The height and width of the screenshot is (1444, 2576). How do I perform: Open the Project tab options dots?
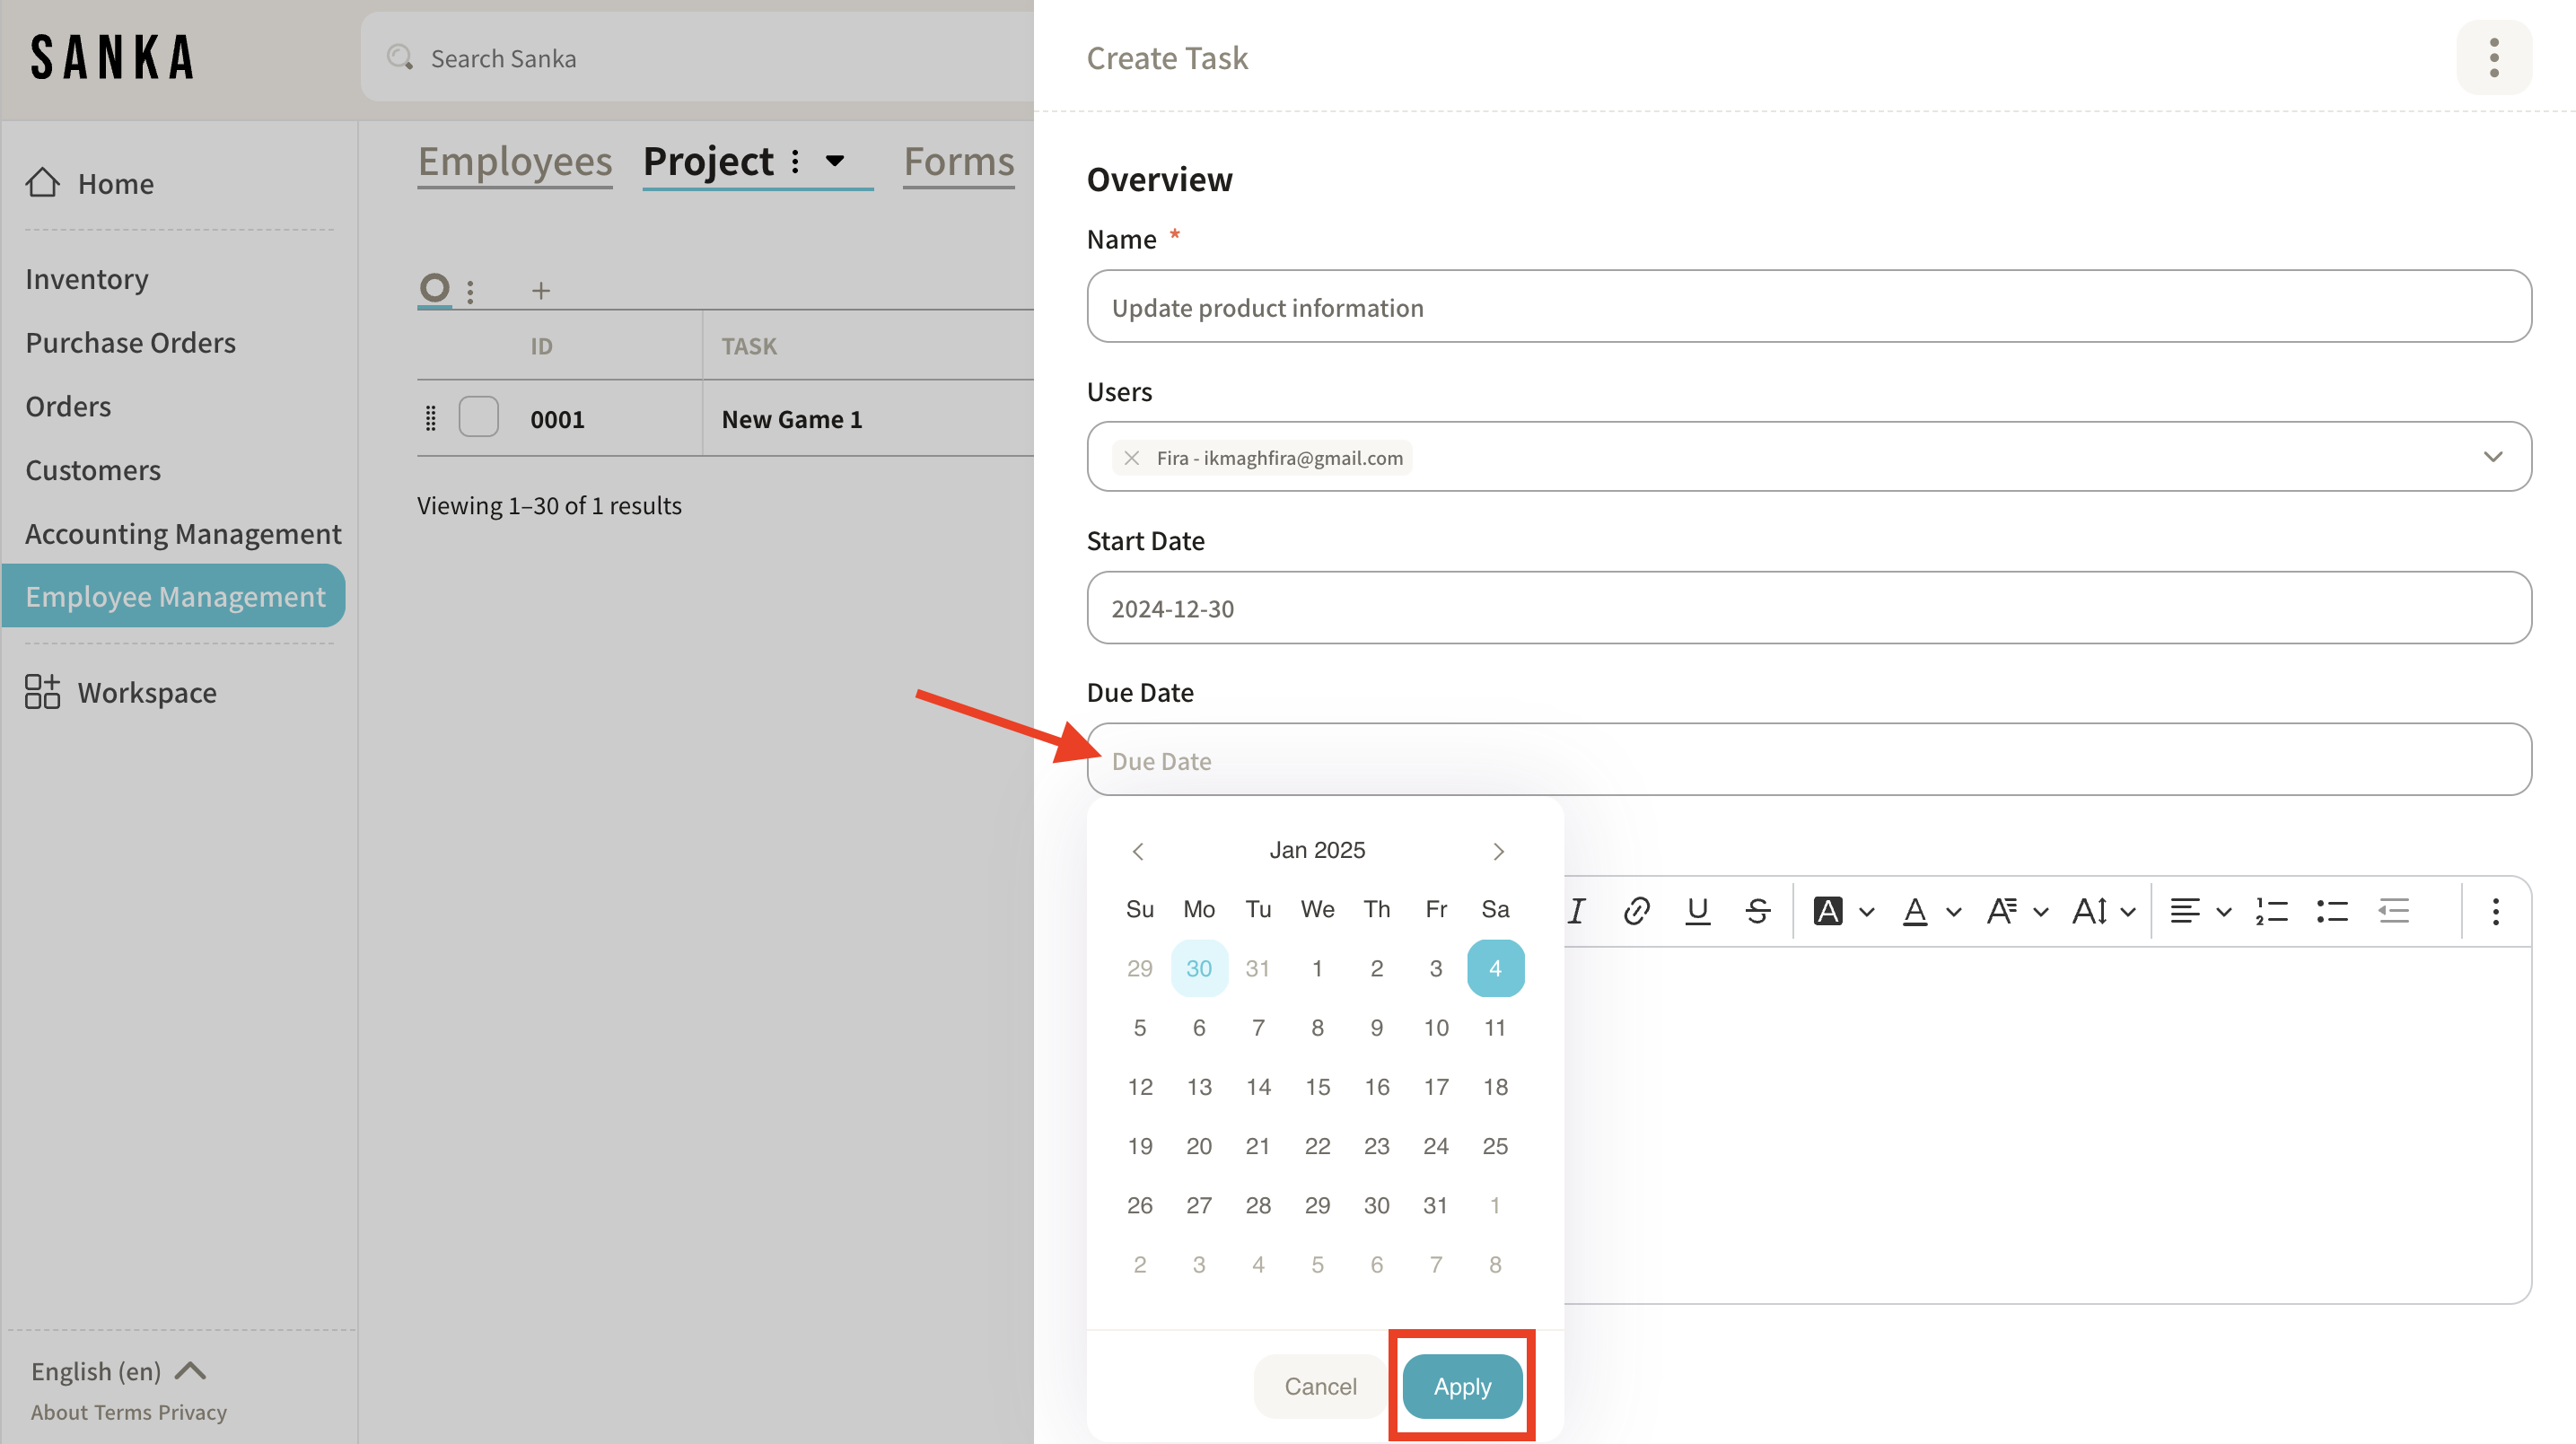[x=795, y=161]
